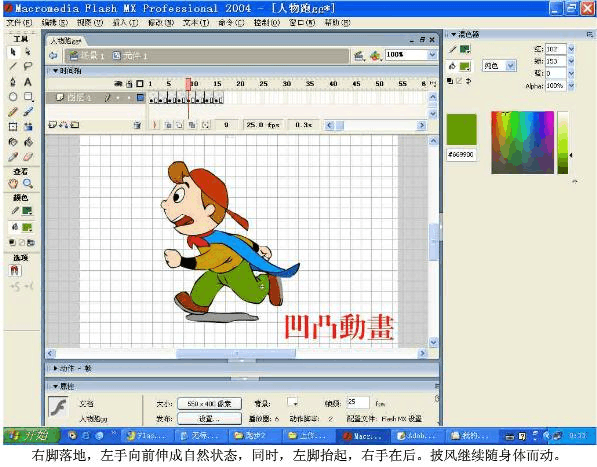
Task: Toggle Edit Multiple Frames button
Action: pyautogui.click(x=192, y=125)
